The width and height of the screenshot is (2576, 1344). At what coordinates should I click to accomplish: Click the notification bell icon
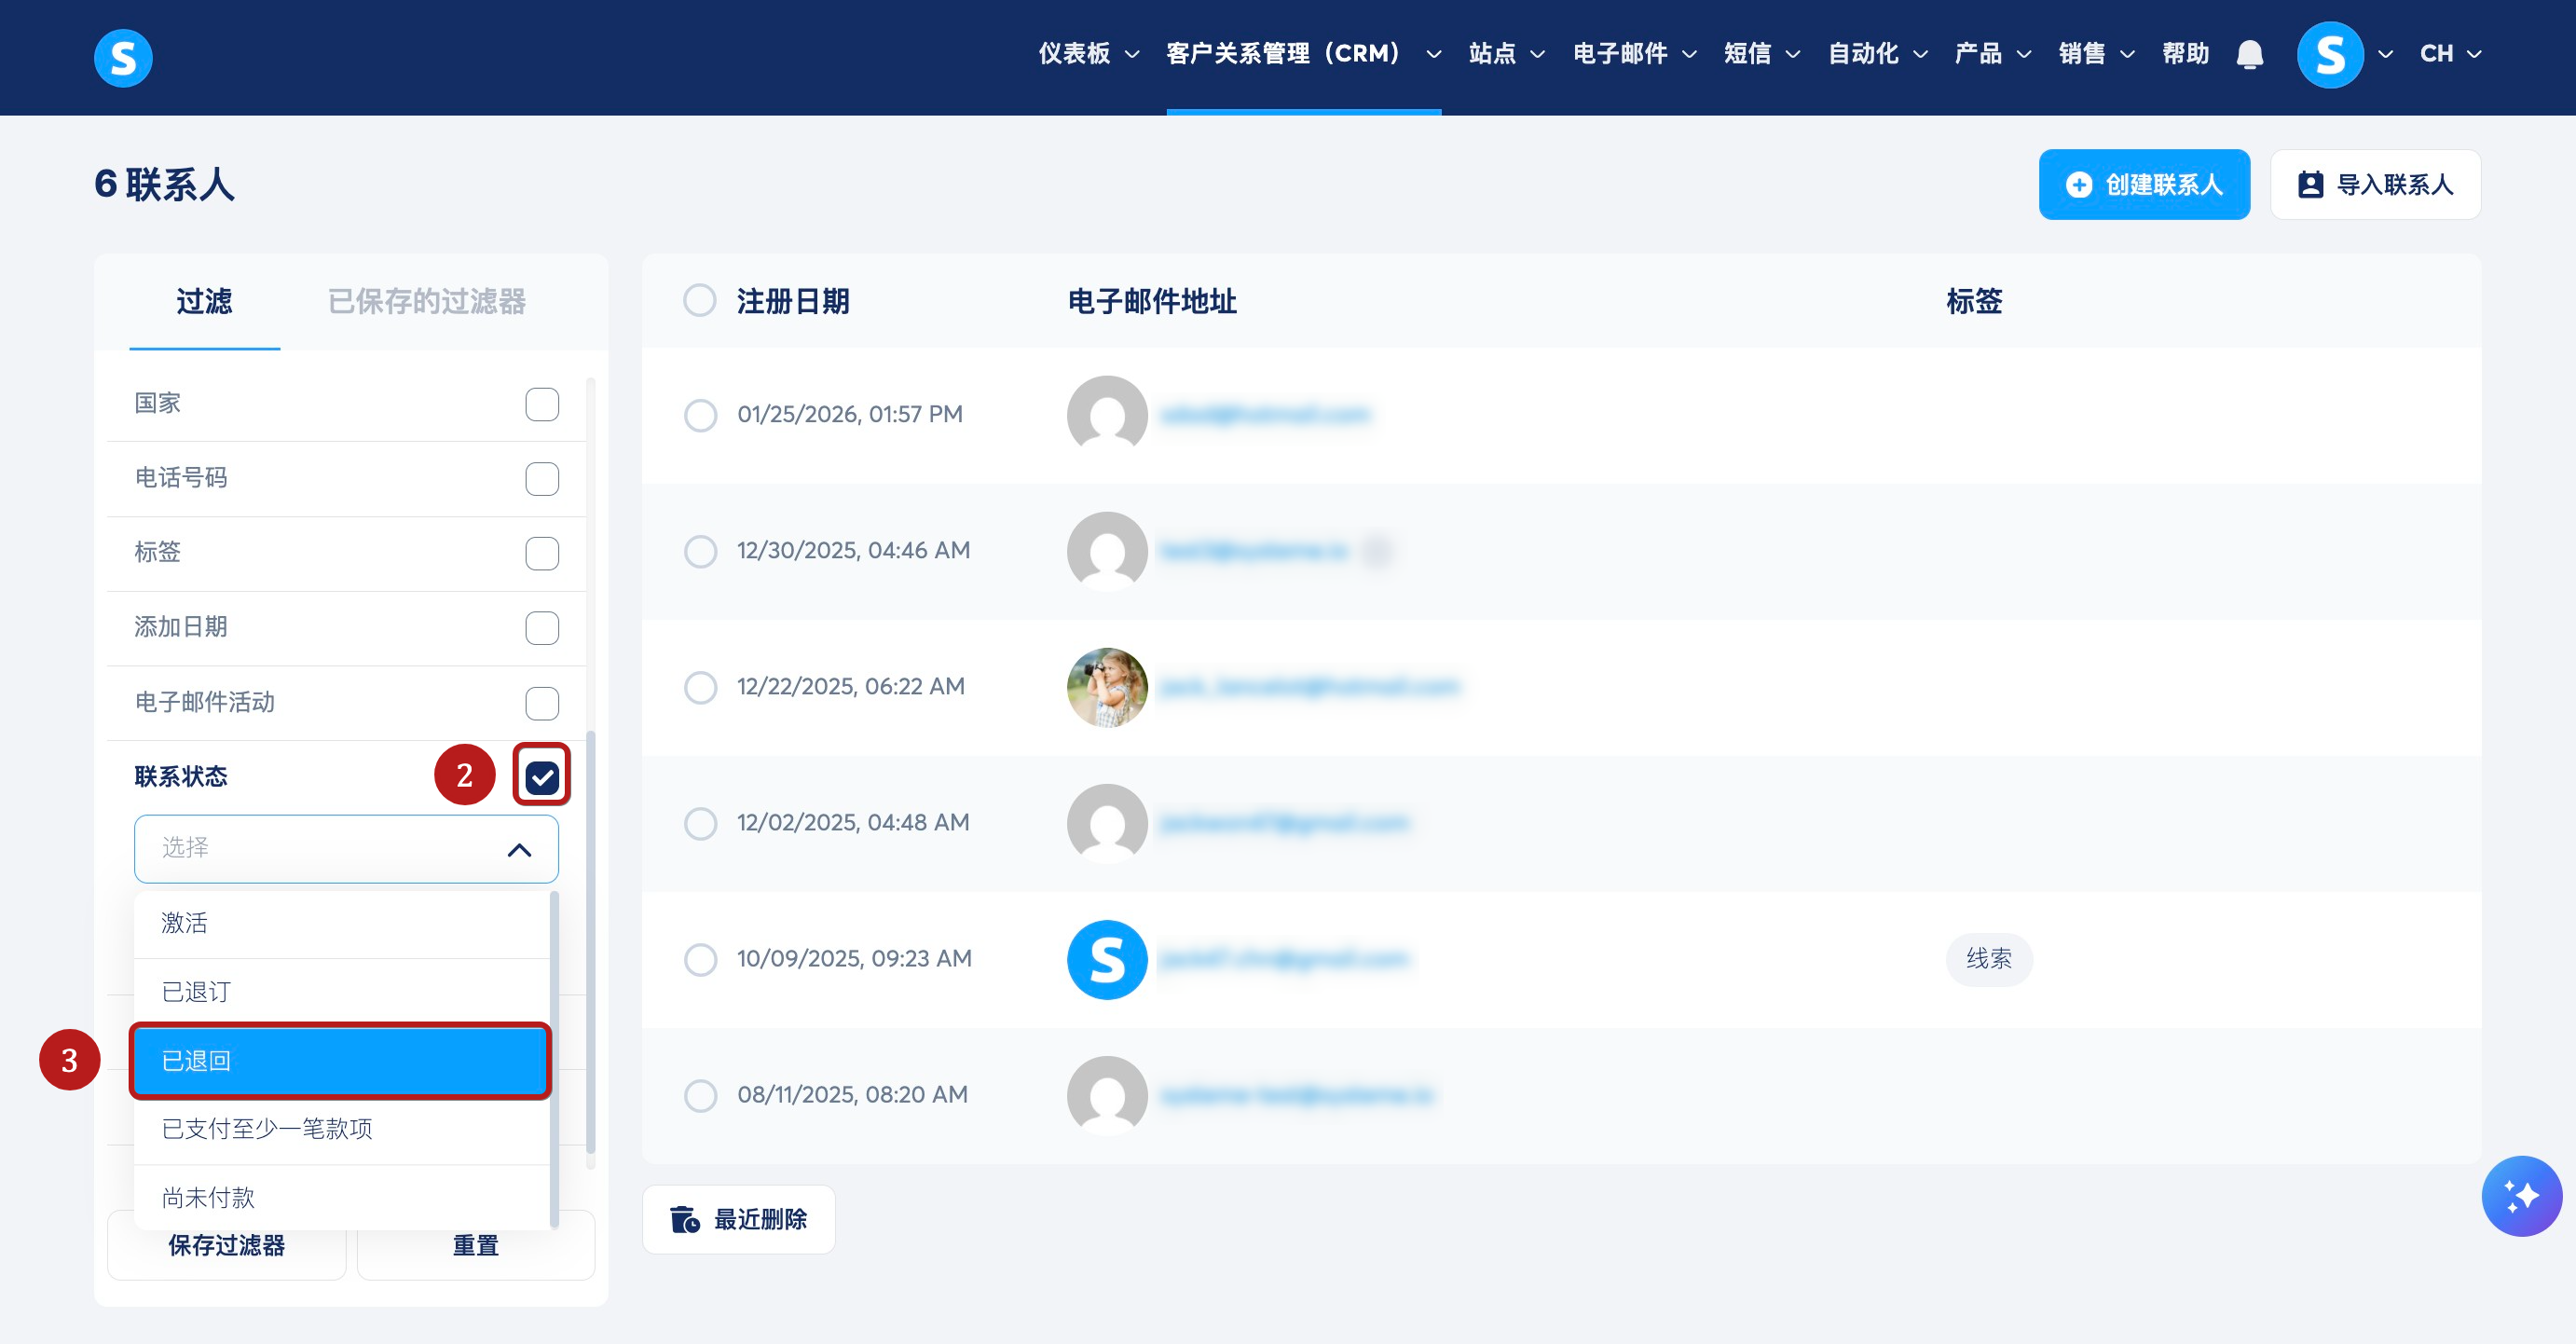(2249, 54)
